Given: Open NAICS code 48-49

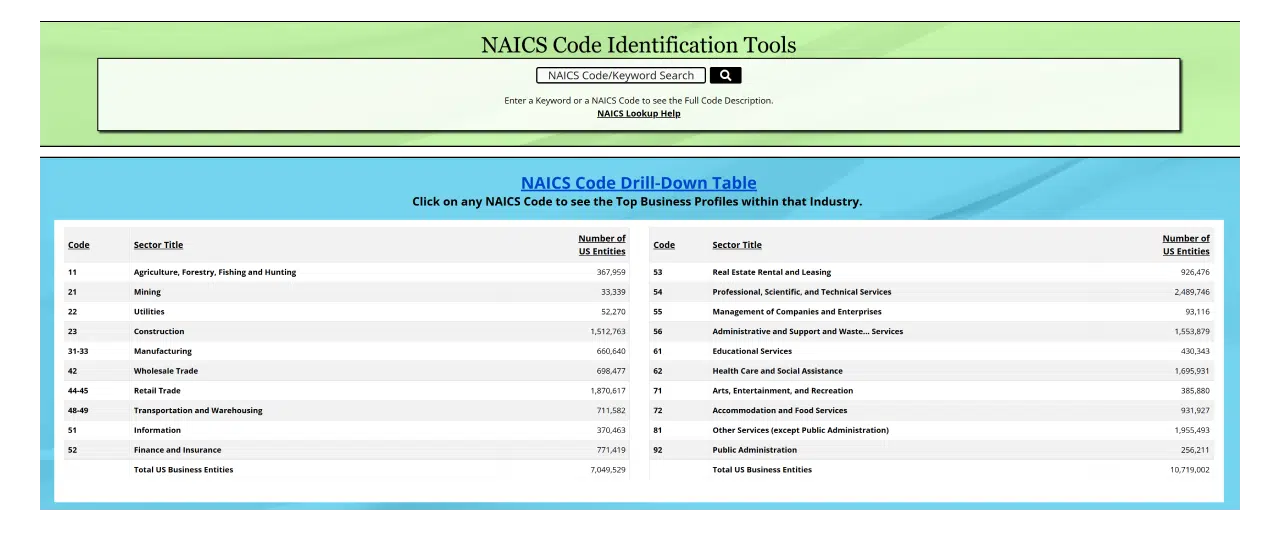Looking at the screenshot, I should tap(78, 410).
